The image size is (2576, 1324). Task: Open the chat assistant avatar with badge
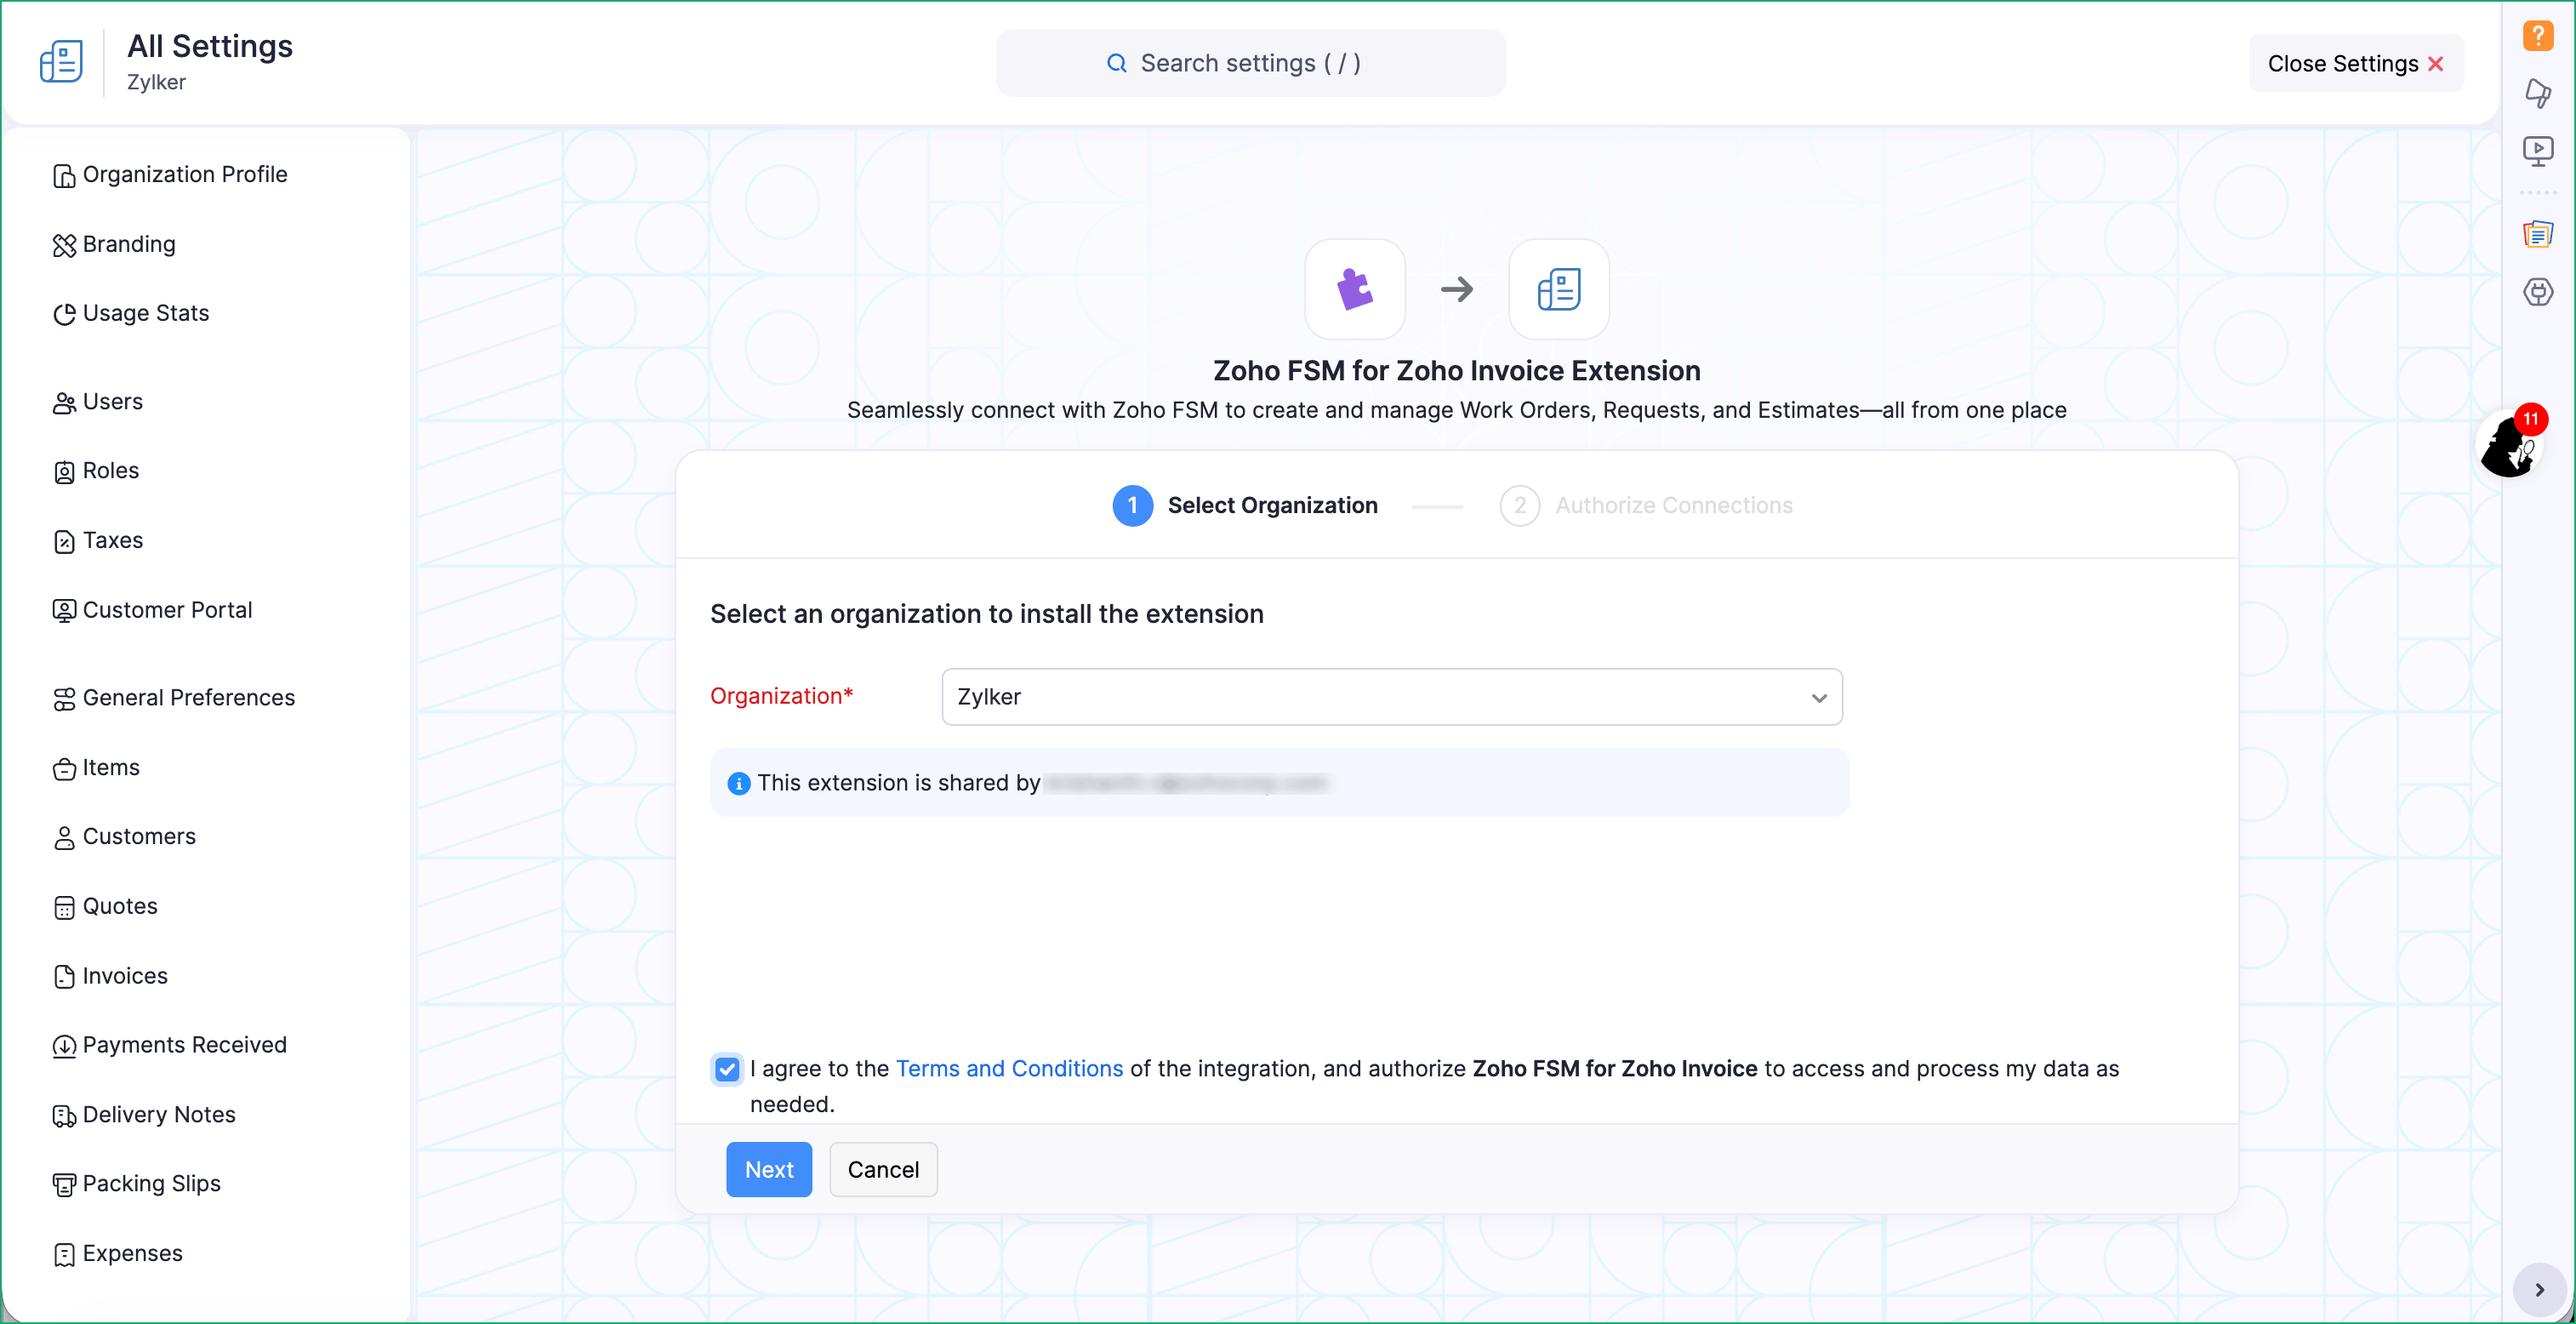coord(2511,445)
